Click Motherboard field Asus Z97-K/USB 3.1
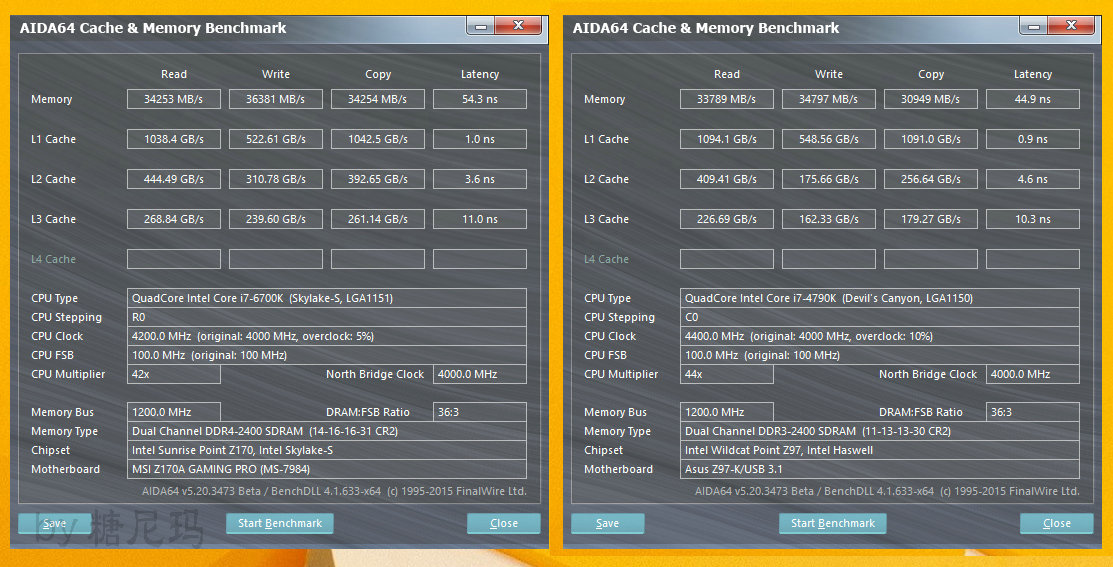 pyautogui.click(x=879, y=469)
